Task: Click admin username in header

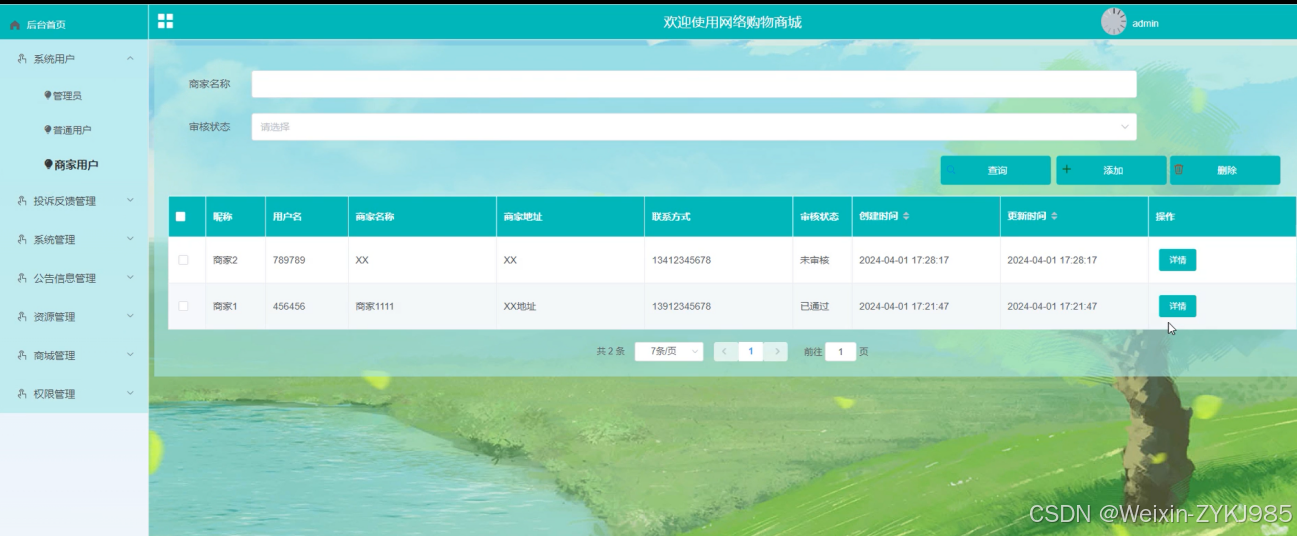Action: 1145,23
